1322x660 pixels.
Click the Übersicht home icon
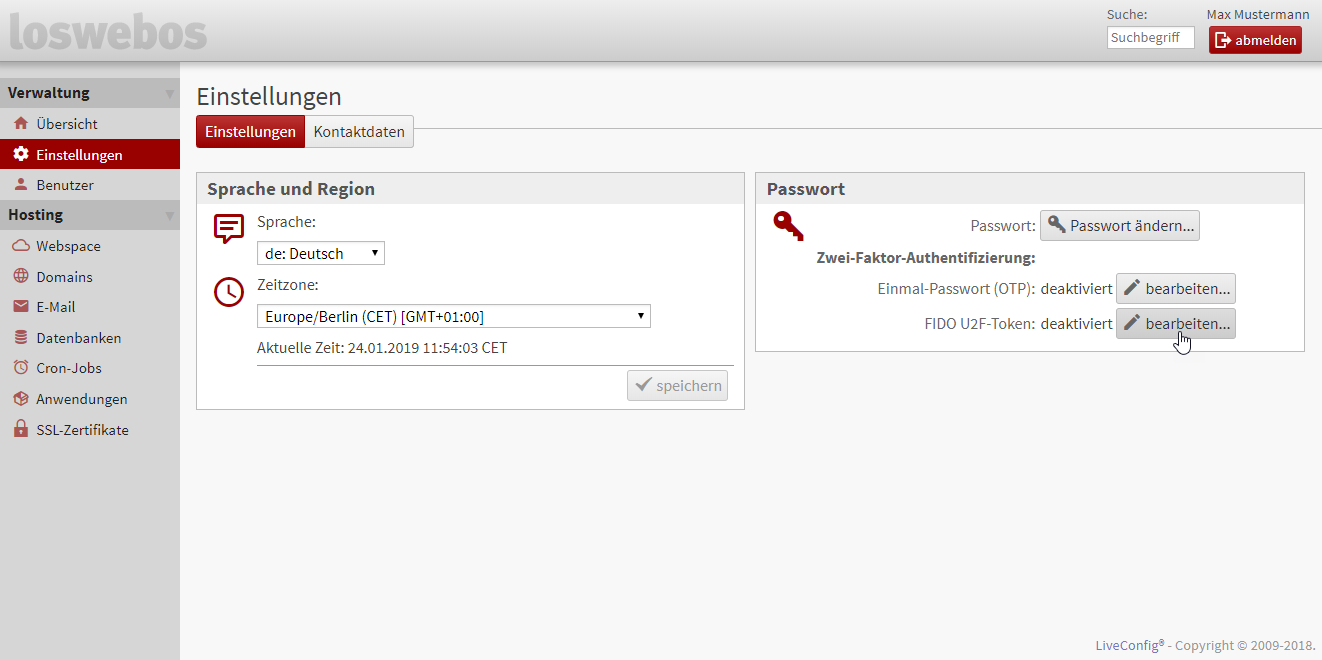(20, 124)
